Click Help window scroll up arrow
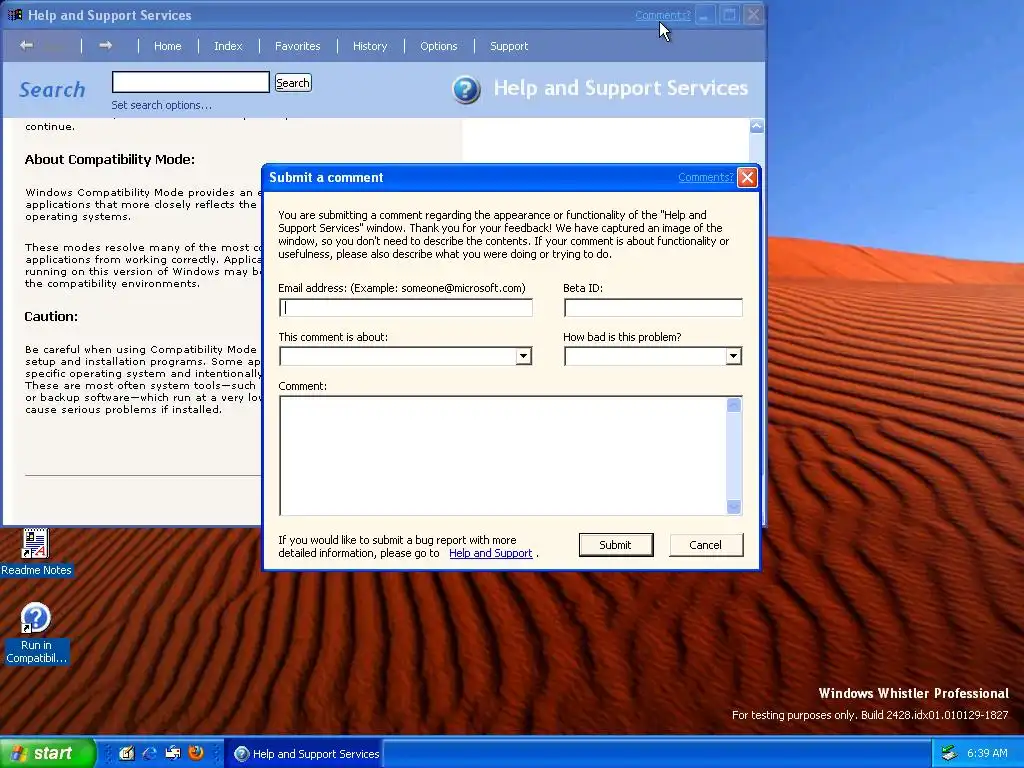This screenshot has width=1024, height=768. click(757, 126)
